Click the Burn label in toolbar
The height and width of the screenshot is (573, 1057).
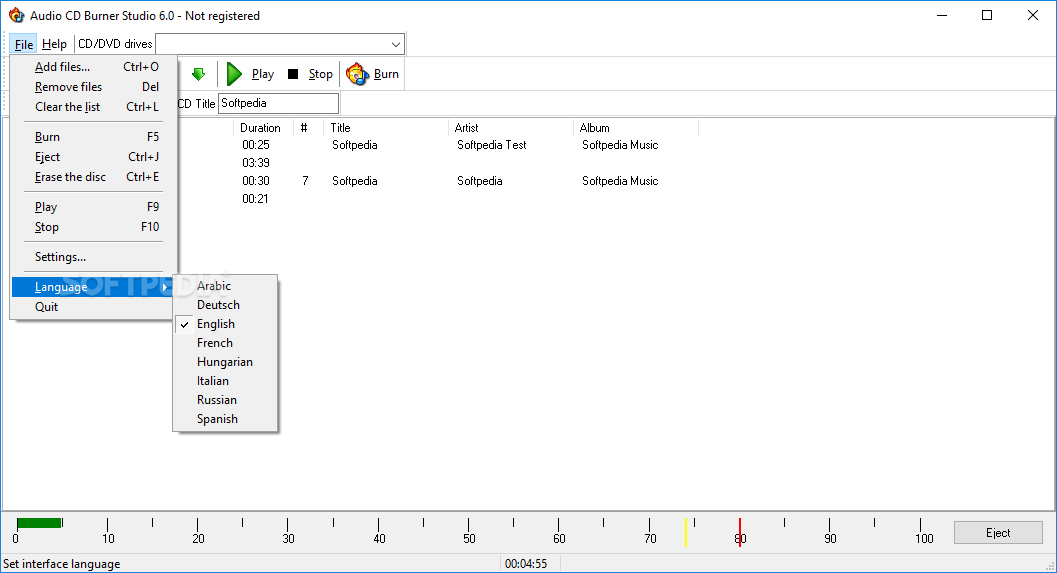coord(386,74)
